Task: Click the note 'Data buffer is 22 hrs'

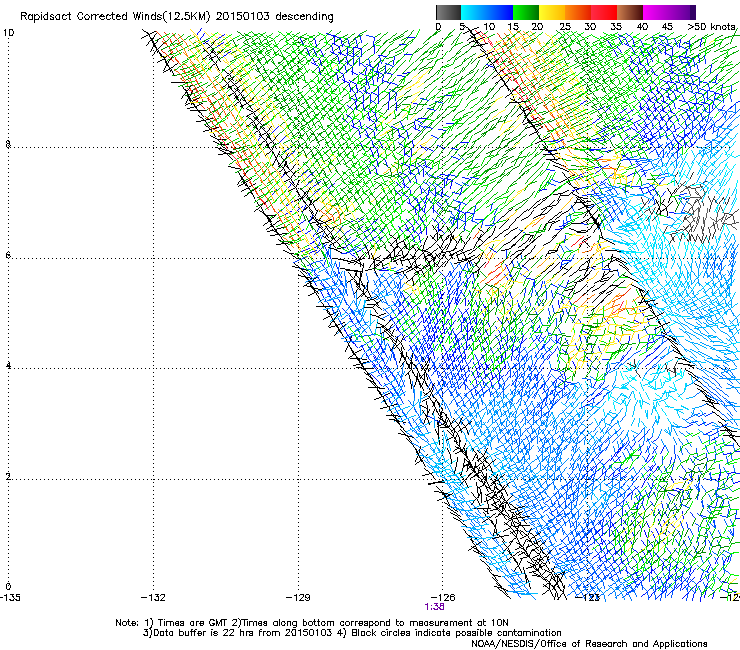Action: (204, 633)
